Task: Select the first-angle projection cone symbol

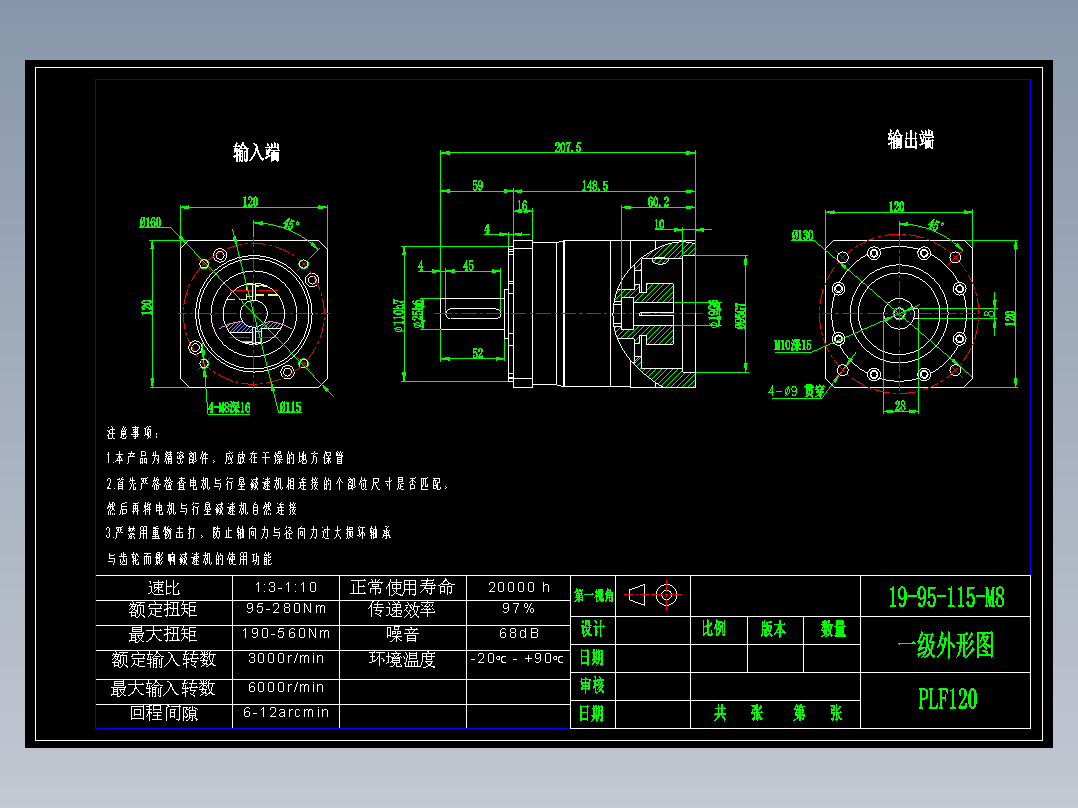Action: click(x=637, y=594)
